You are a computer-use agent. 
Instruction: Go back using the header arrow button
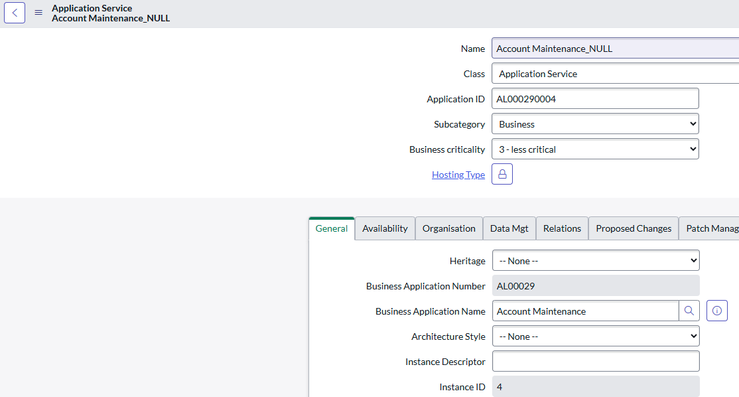15,13
